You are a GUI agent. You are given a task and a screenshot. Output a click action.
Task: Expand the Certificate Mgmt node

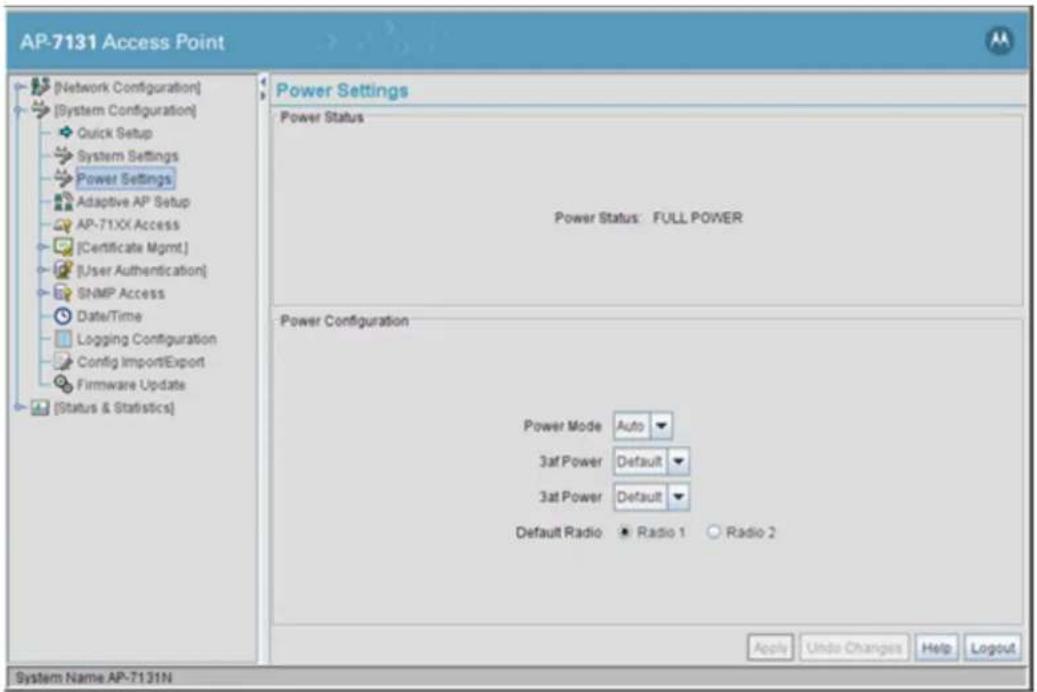[43, 247]
